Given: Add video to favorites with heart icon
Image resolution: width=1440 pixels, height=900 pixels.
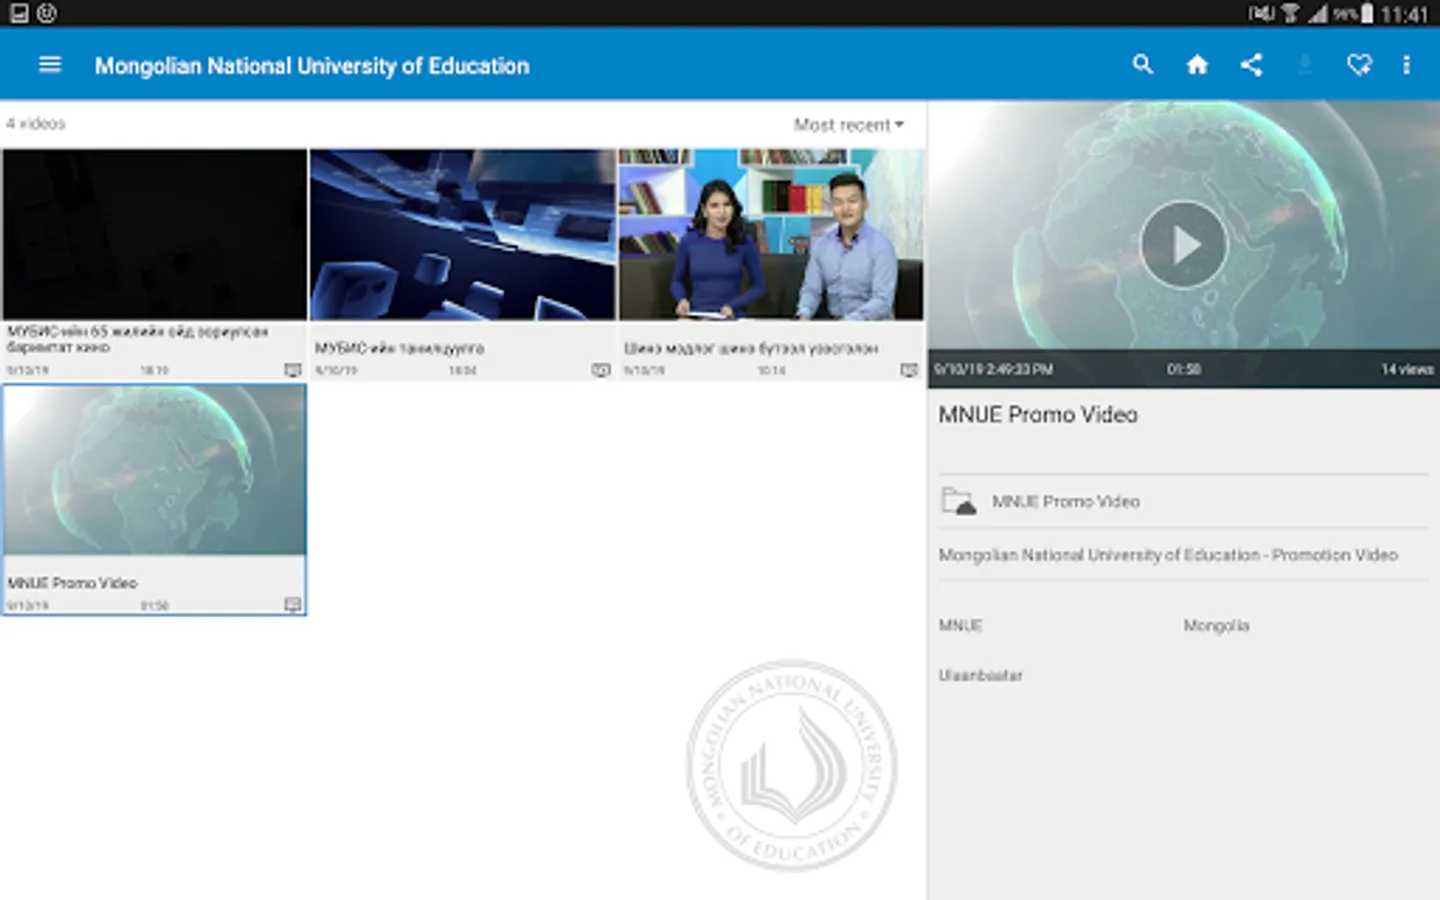Looking at the screenshot, I should (1359, 65).
